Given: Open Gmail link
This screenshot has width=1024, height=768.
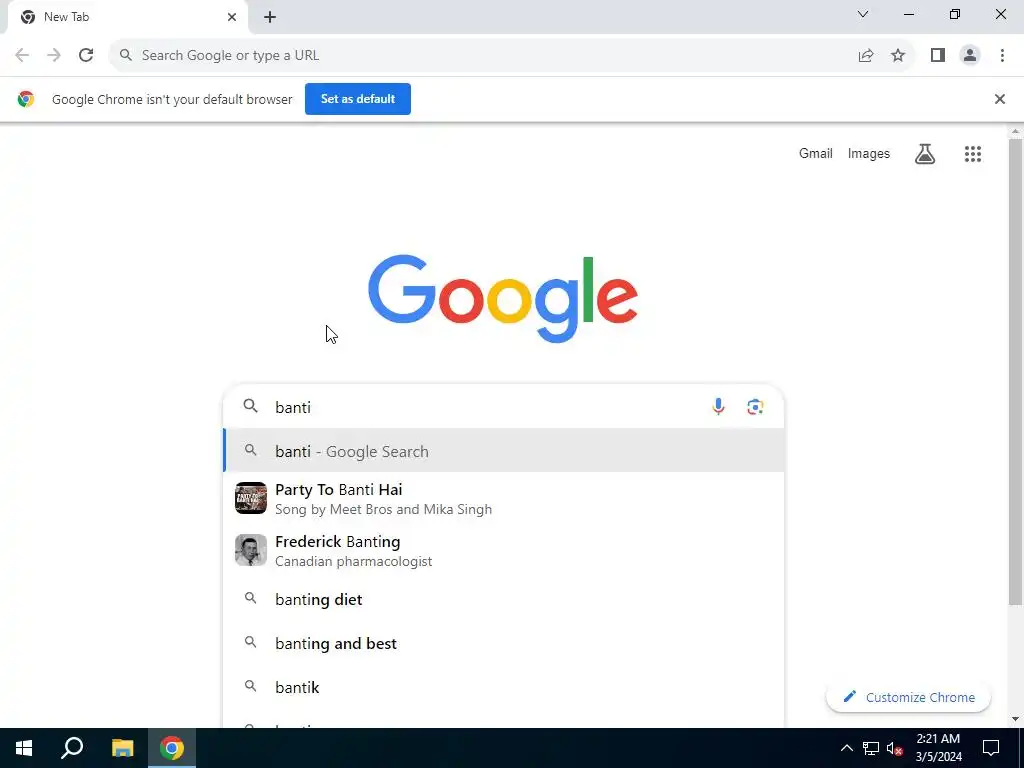Looking at the screenshot, I should (816, 153).
